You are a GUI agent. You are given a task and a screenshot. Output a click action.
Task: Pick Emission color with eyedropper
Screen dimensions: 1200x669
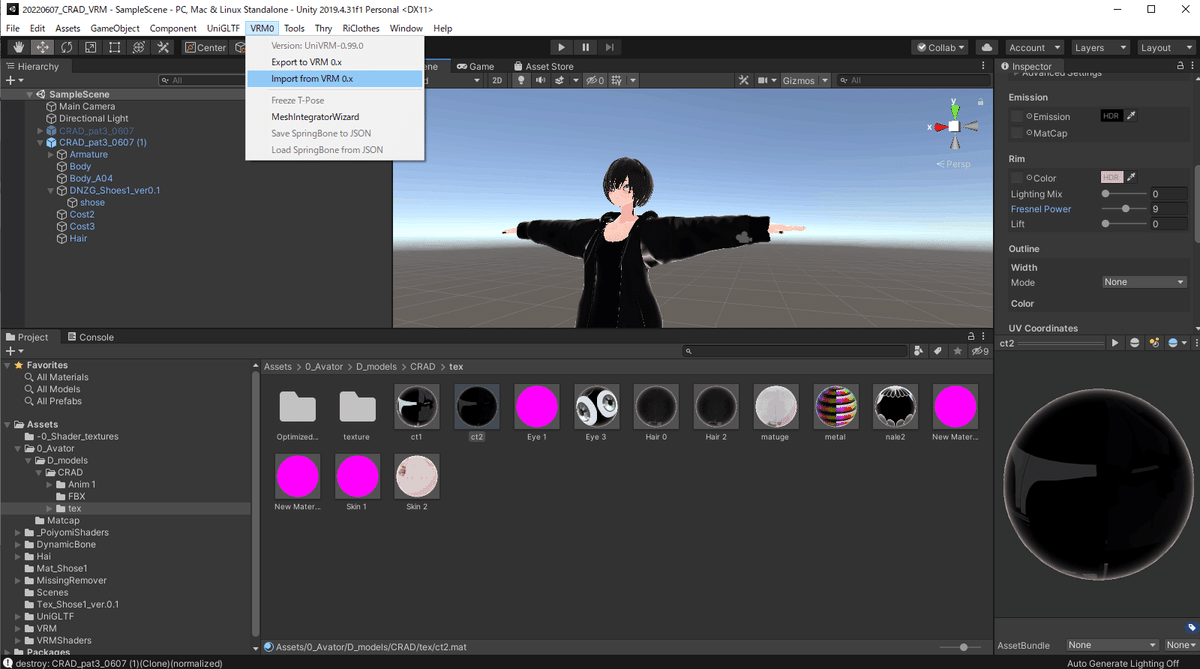[x=1131, y=117]
